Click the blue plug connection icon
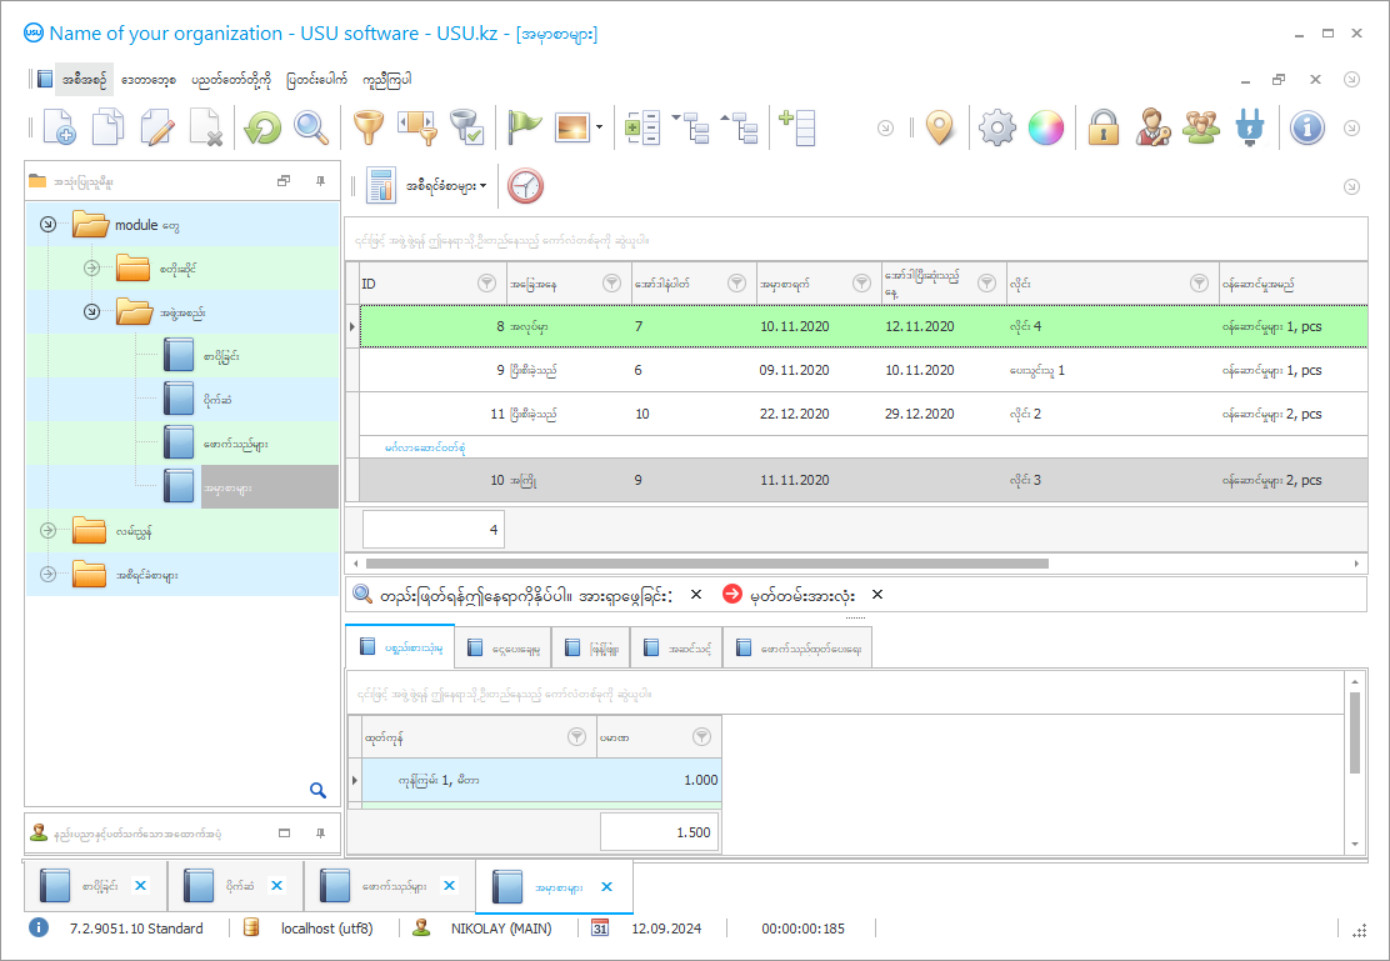This screenshot has width=1390, height=961. (x=1250, y=127)
